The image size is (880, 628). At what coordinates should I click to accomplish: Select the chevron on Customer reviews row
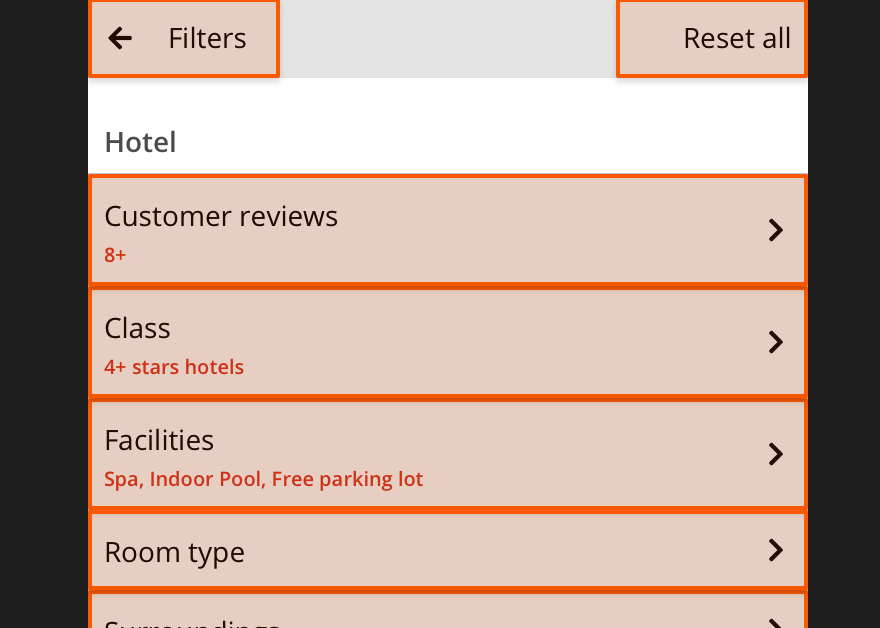pyautogui.click(x=775, y=230)
